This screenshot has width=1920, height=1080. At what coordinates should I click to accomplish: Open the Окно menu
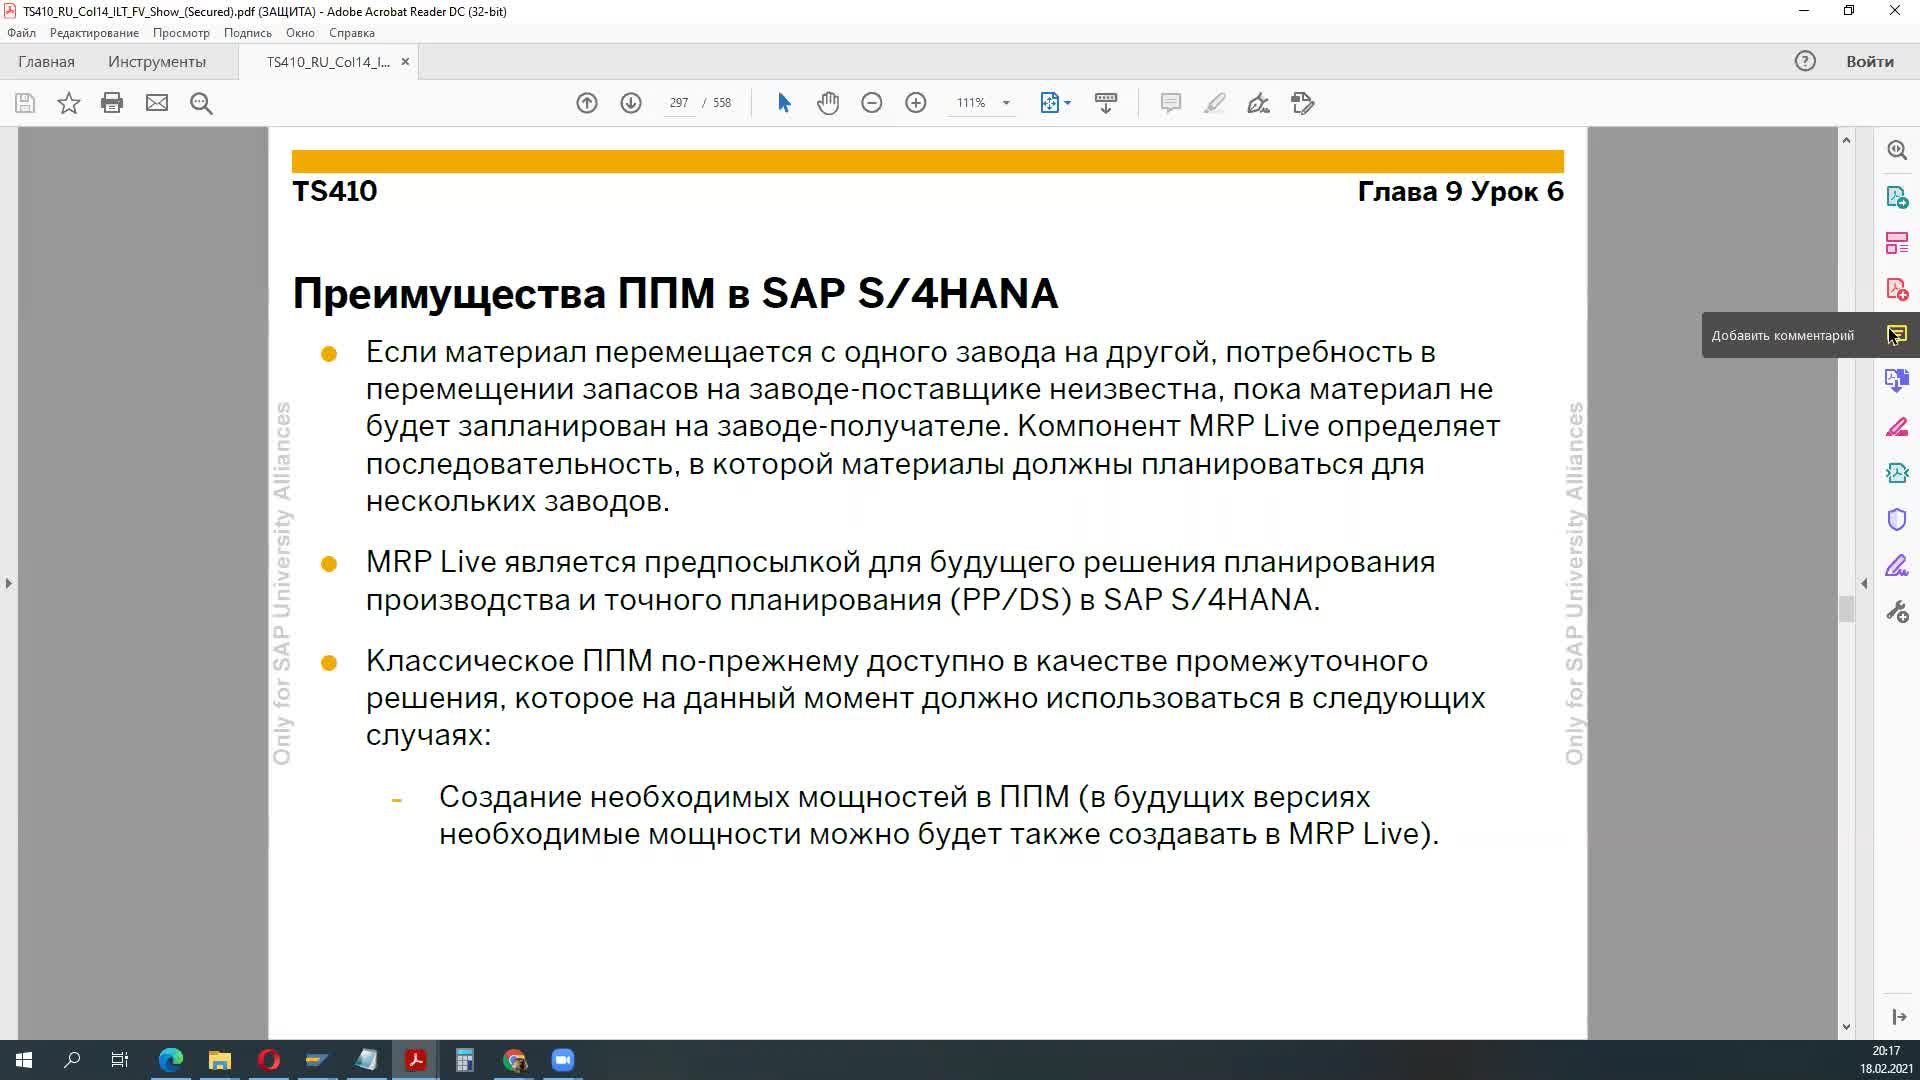(300, 33)
